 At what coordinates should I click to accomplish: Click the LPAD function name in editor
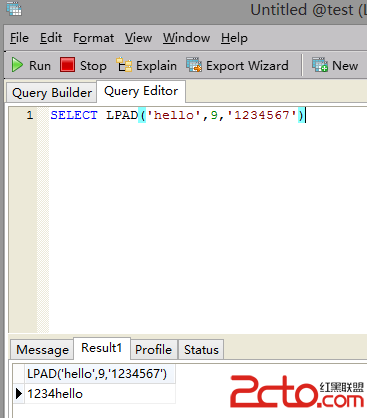click(122, 115)
